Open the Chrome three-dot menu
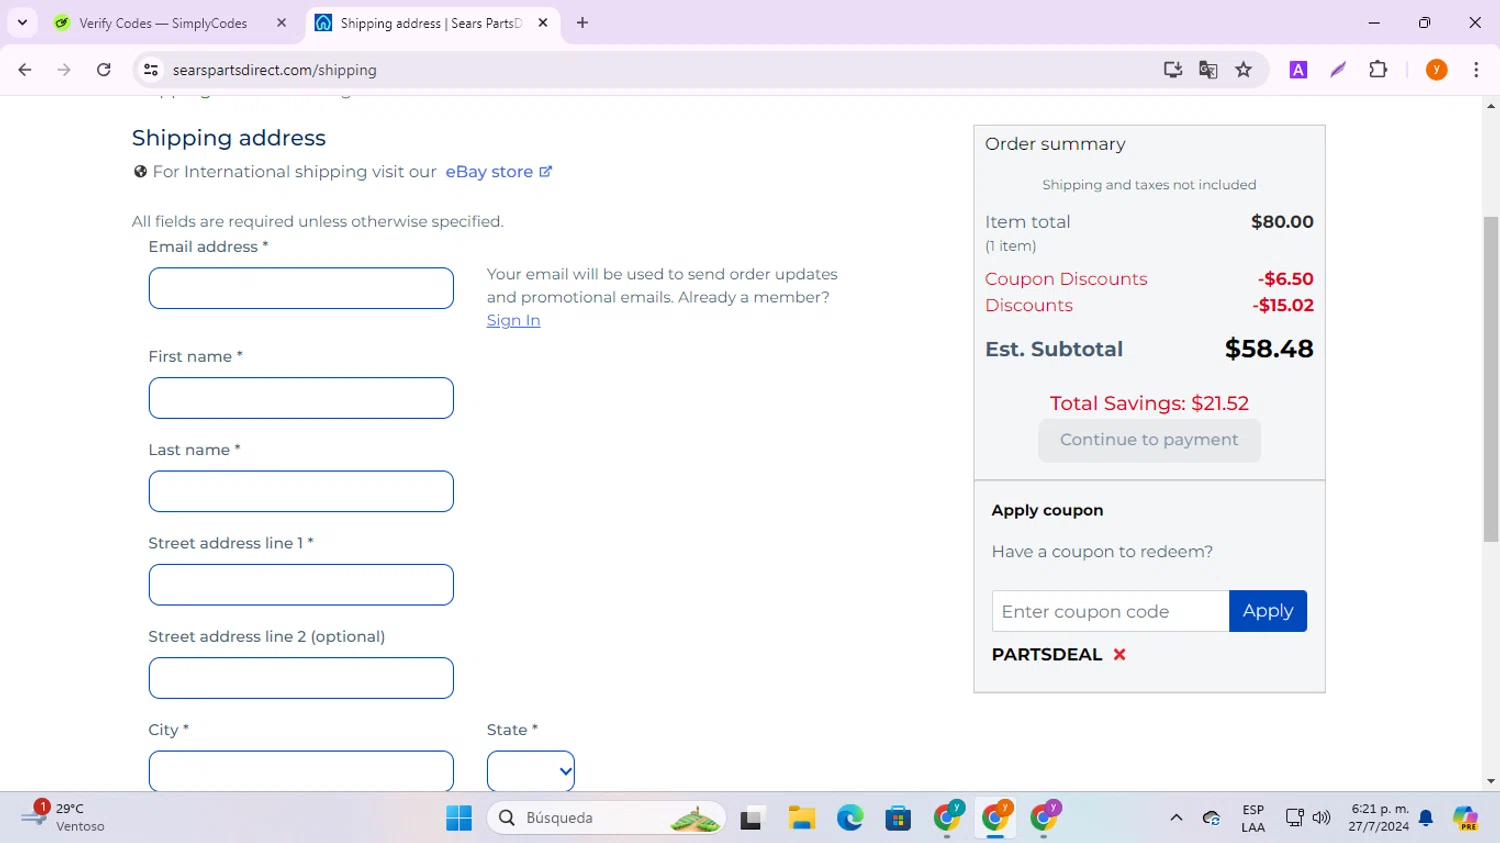The image size is (1500, 843). point(1476,70)
